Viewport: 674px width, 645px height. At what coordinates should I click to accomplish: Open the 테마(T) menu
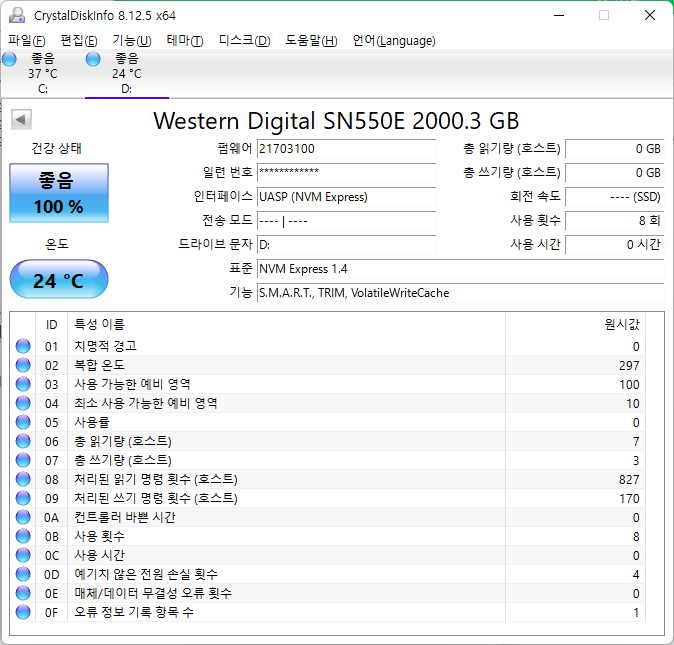[x=185, y=41]
